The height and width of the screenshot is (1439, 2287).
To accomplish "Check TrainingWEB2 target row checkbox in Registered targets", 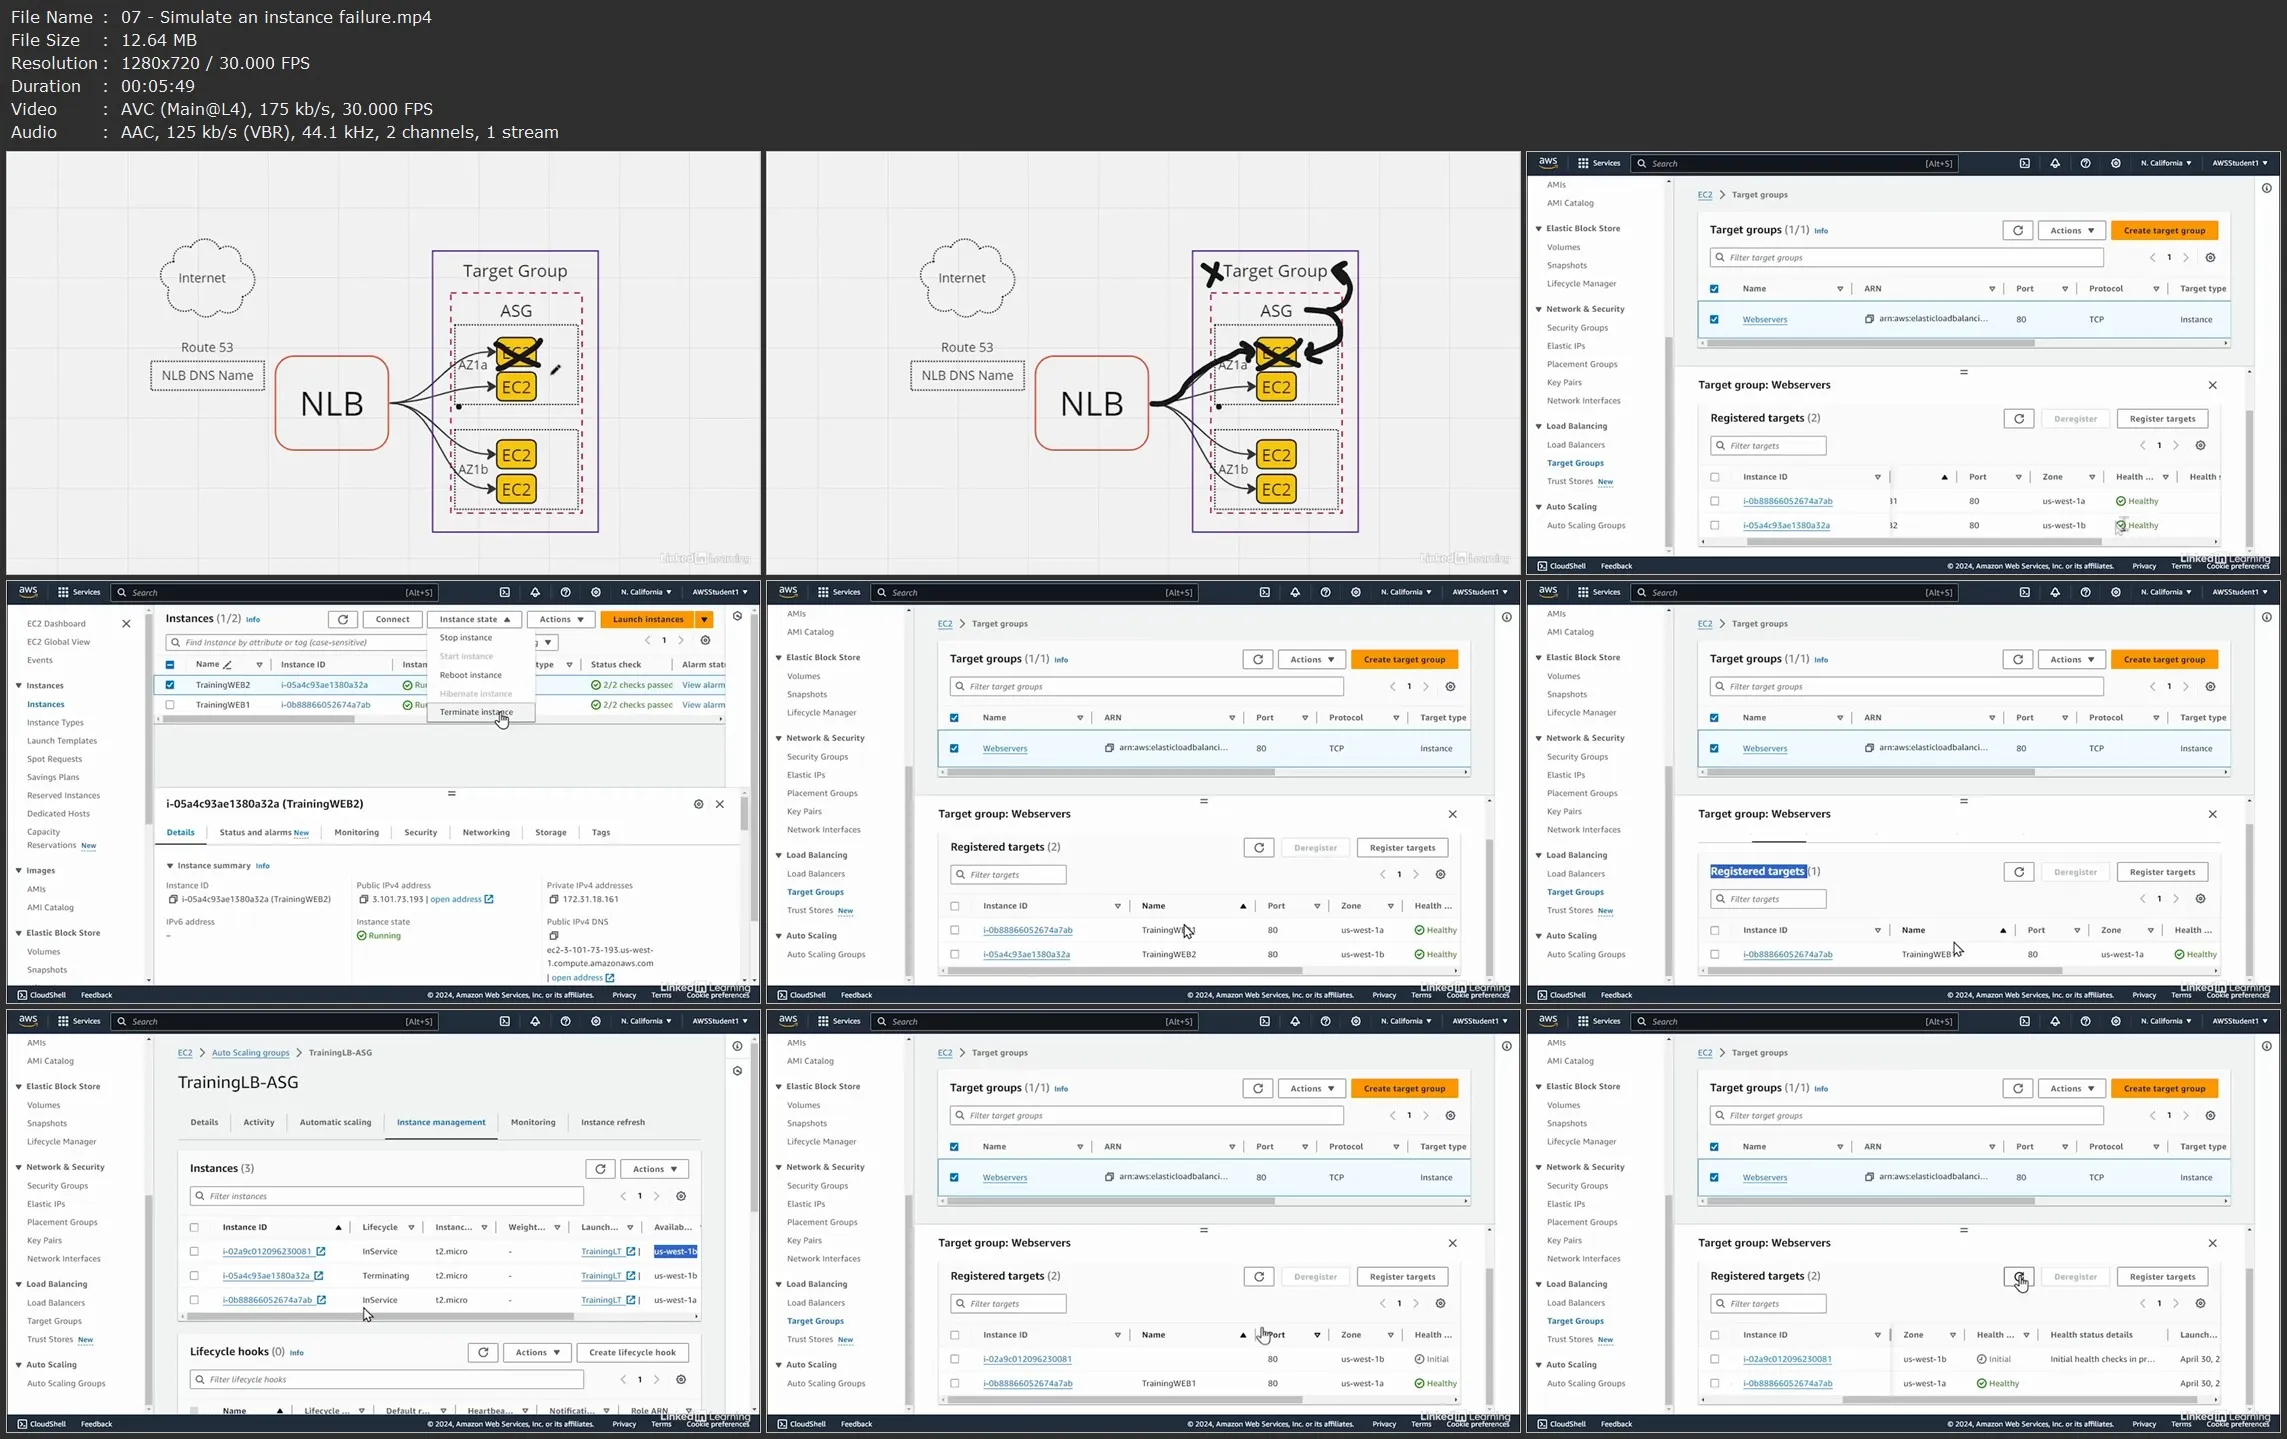I will [x=955, y=954].
